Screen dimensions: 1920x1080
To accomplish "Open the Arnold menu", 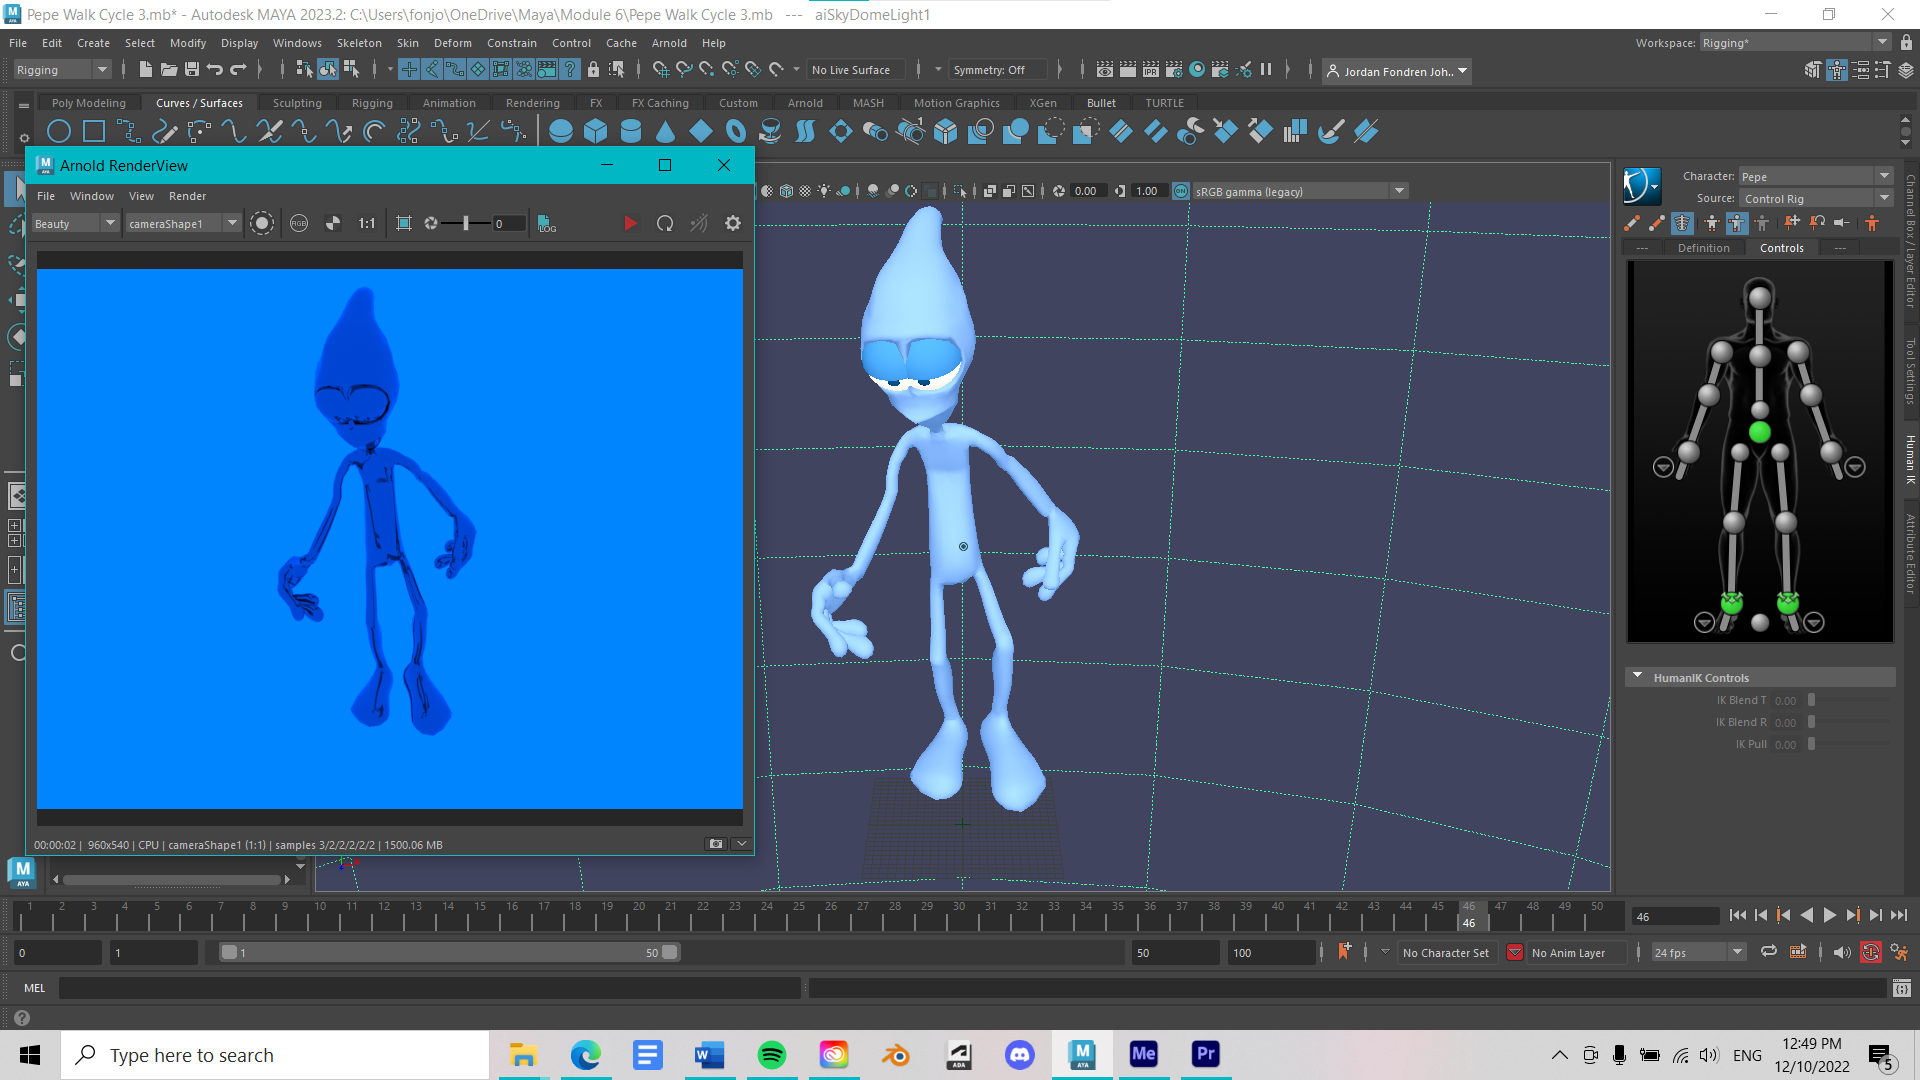I will 669,42.
